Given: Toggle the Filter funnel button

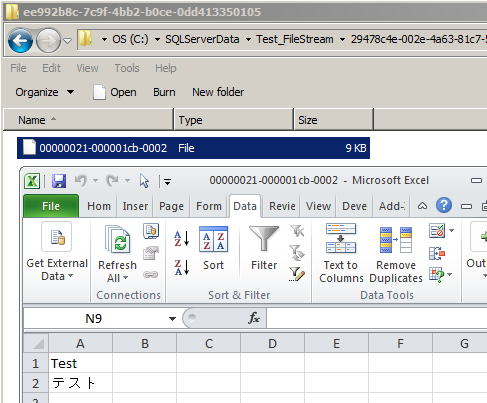Looking at the screenshot, I should tap(264, 248).
